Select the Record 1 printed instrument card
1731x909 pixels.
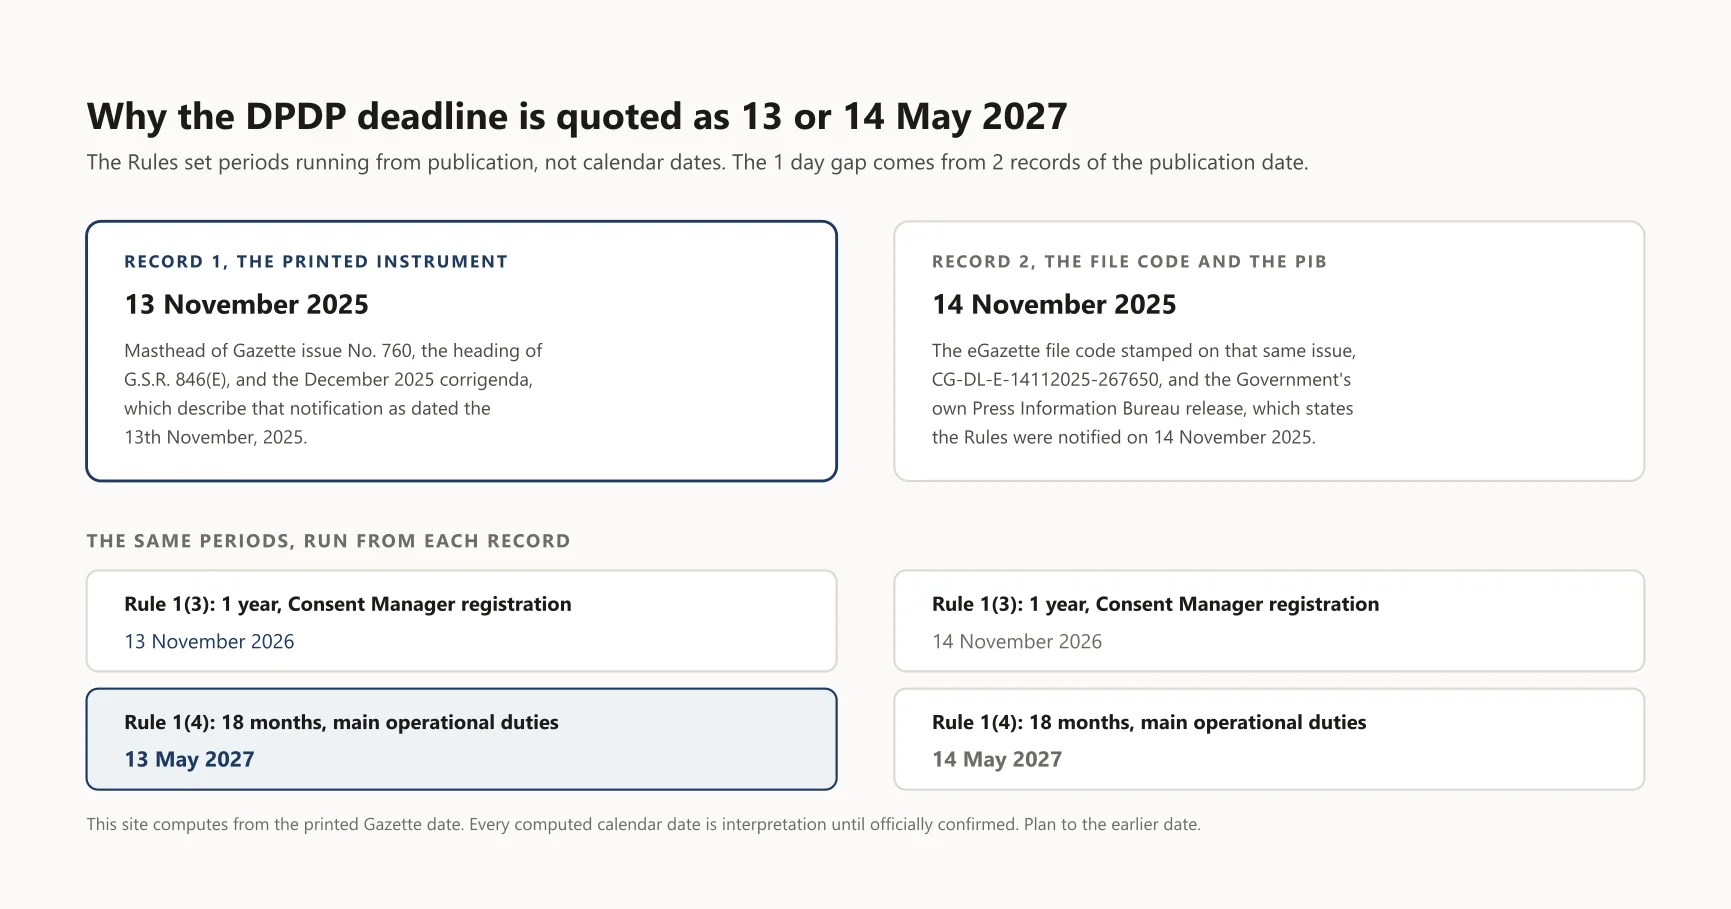click(461, 351)
